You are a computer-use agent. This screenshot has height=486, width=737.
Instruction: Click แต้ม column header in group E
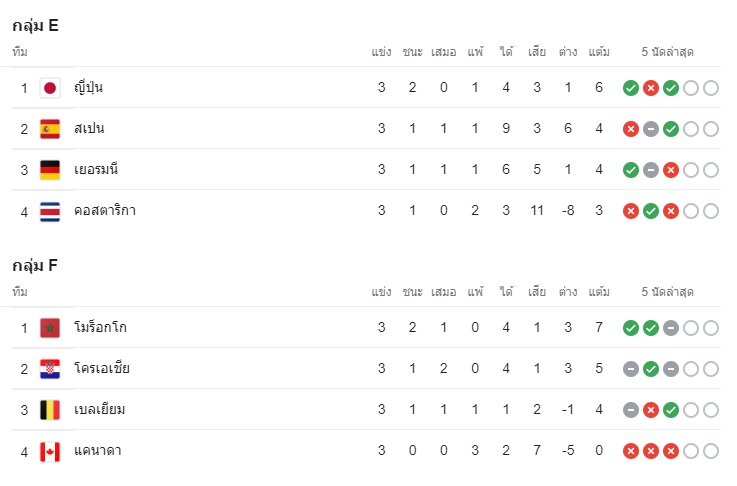pos(599,52)
